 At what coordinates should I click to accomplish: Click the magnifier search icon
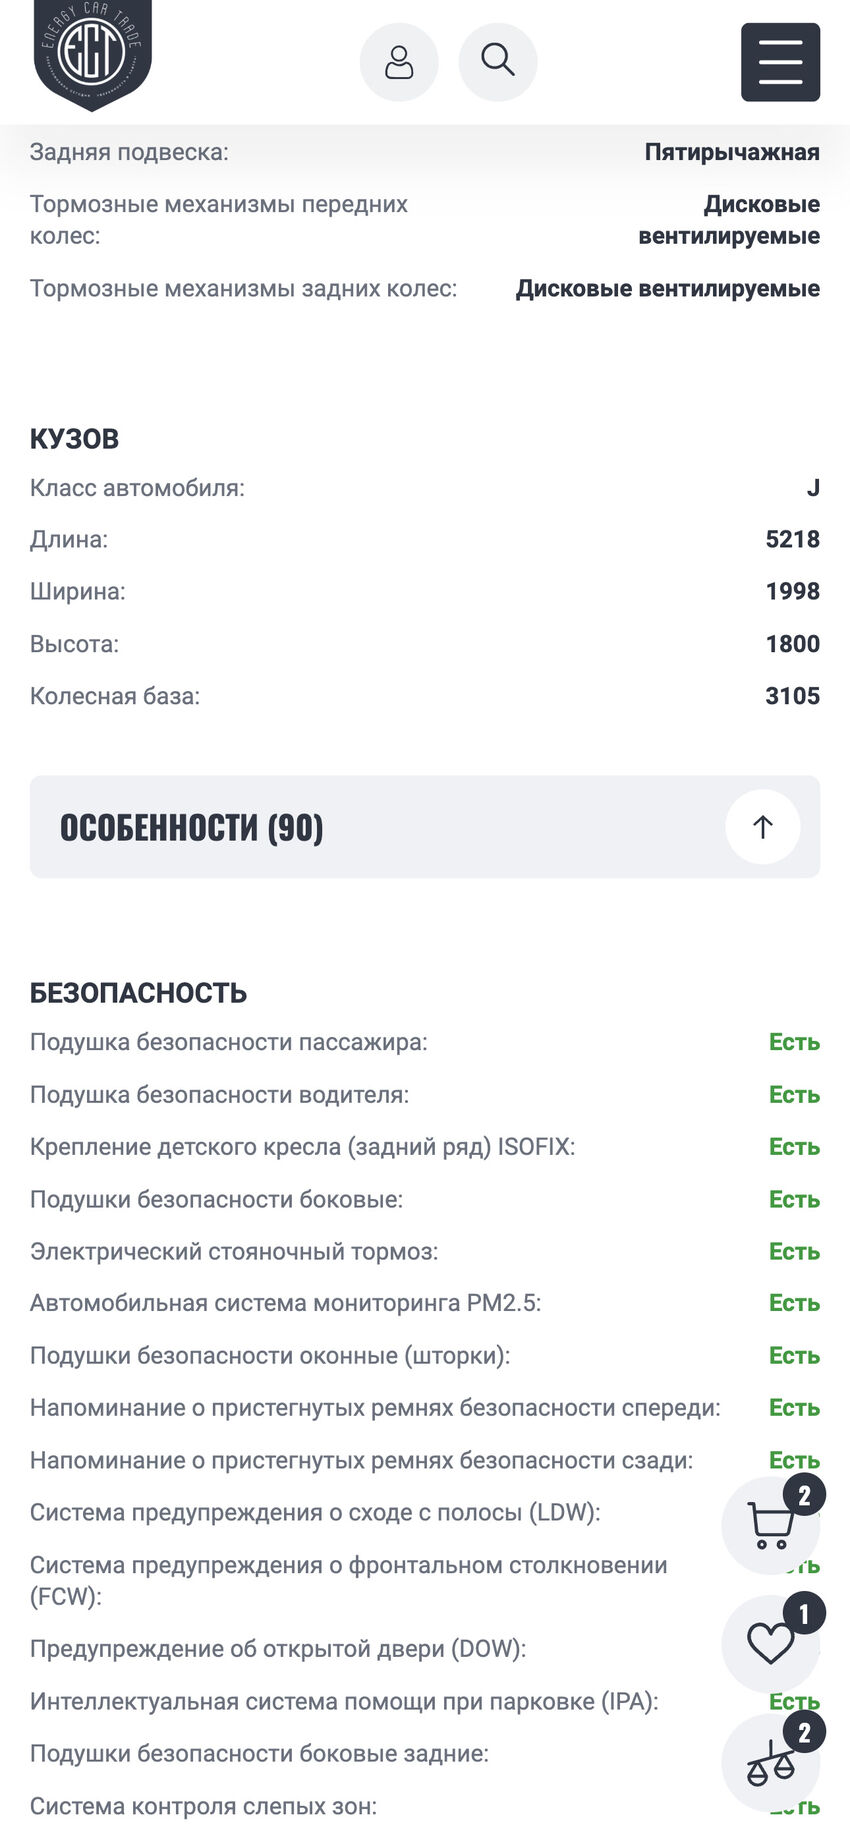click(498, 62)
